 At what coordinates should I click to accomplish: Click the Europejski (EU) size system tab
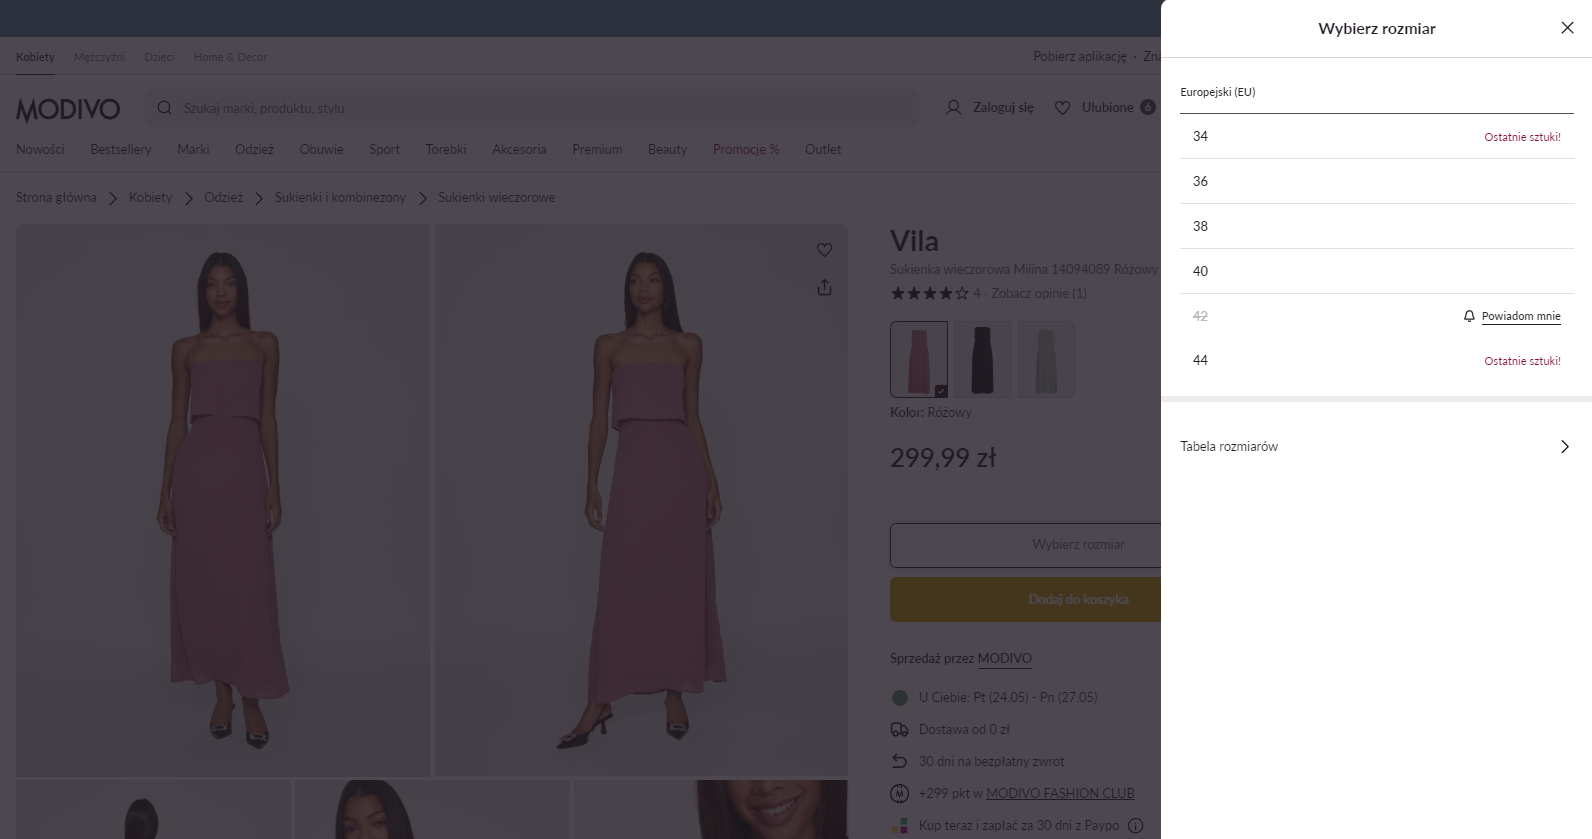point(1218,92)
